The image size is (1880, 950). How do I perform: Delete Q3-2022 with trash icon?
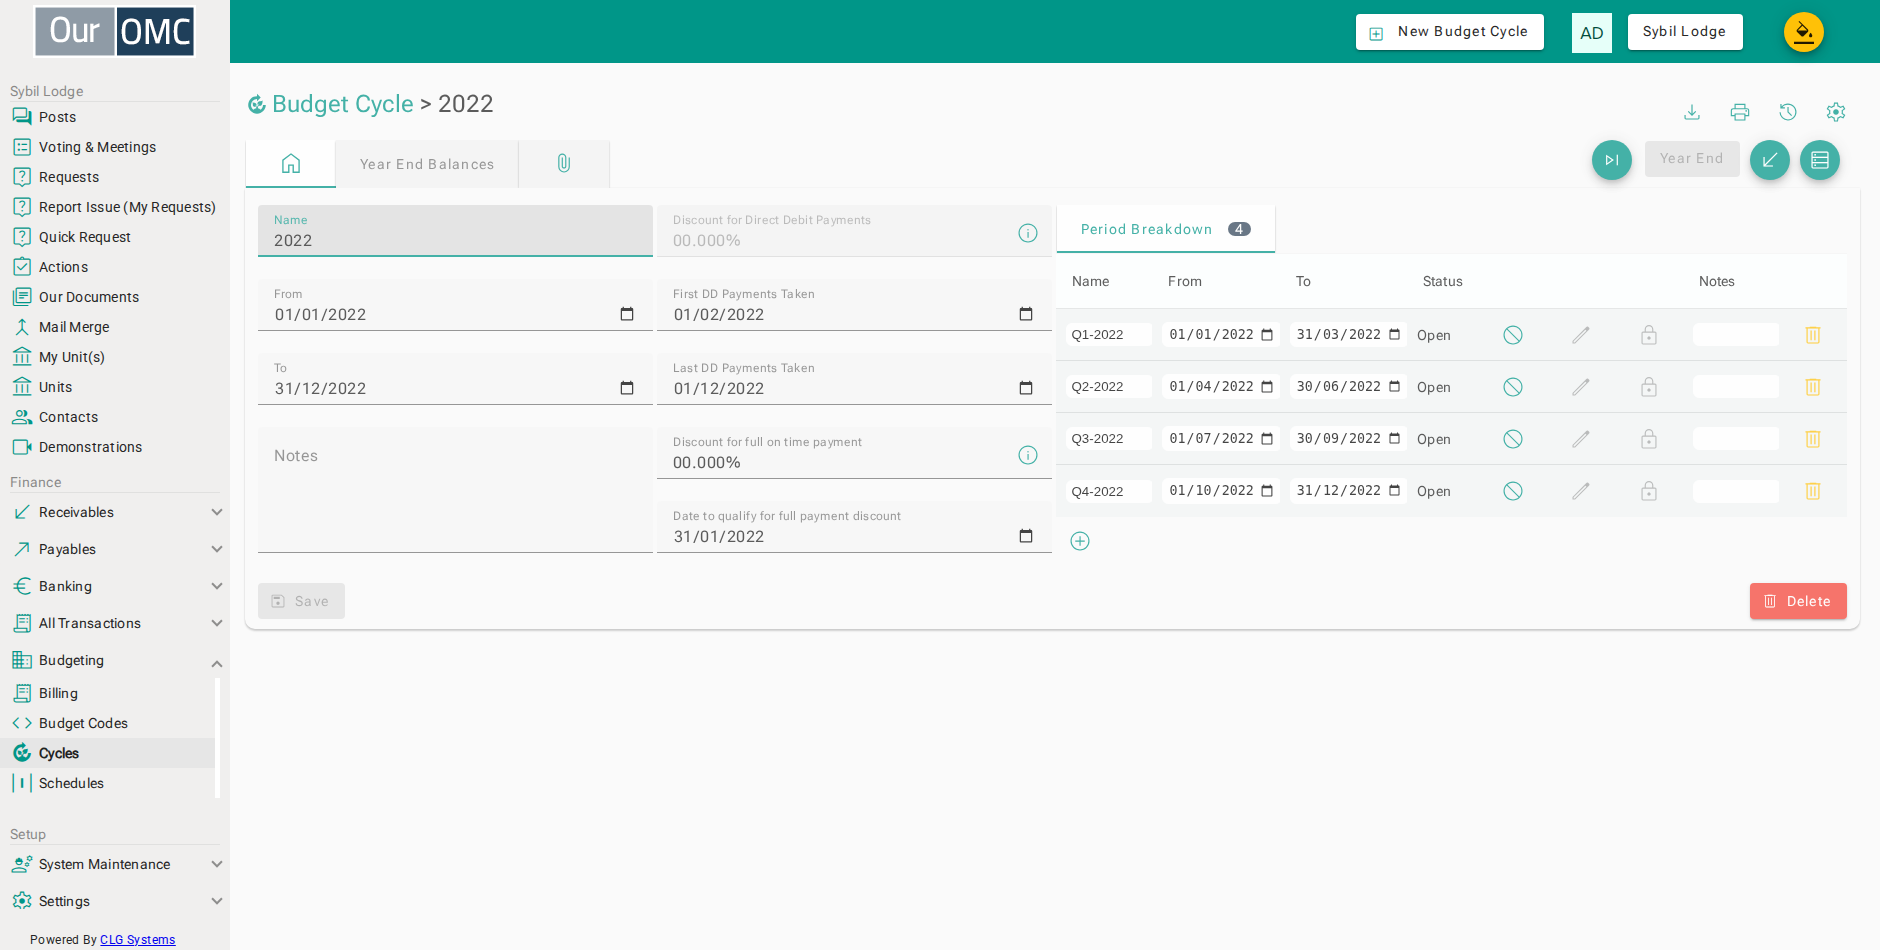1813,439
